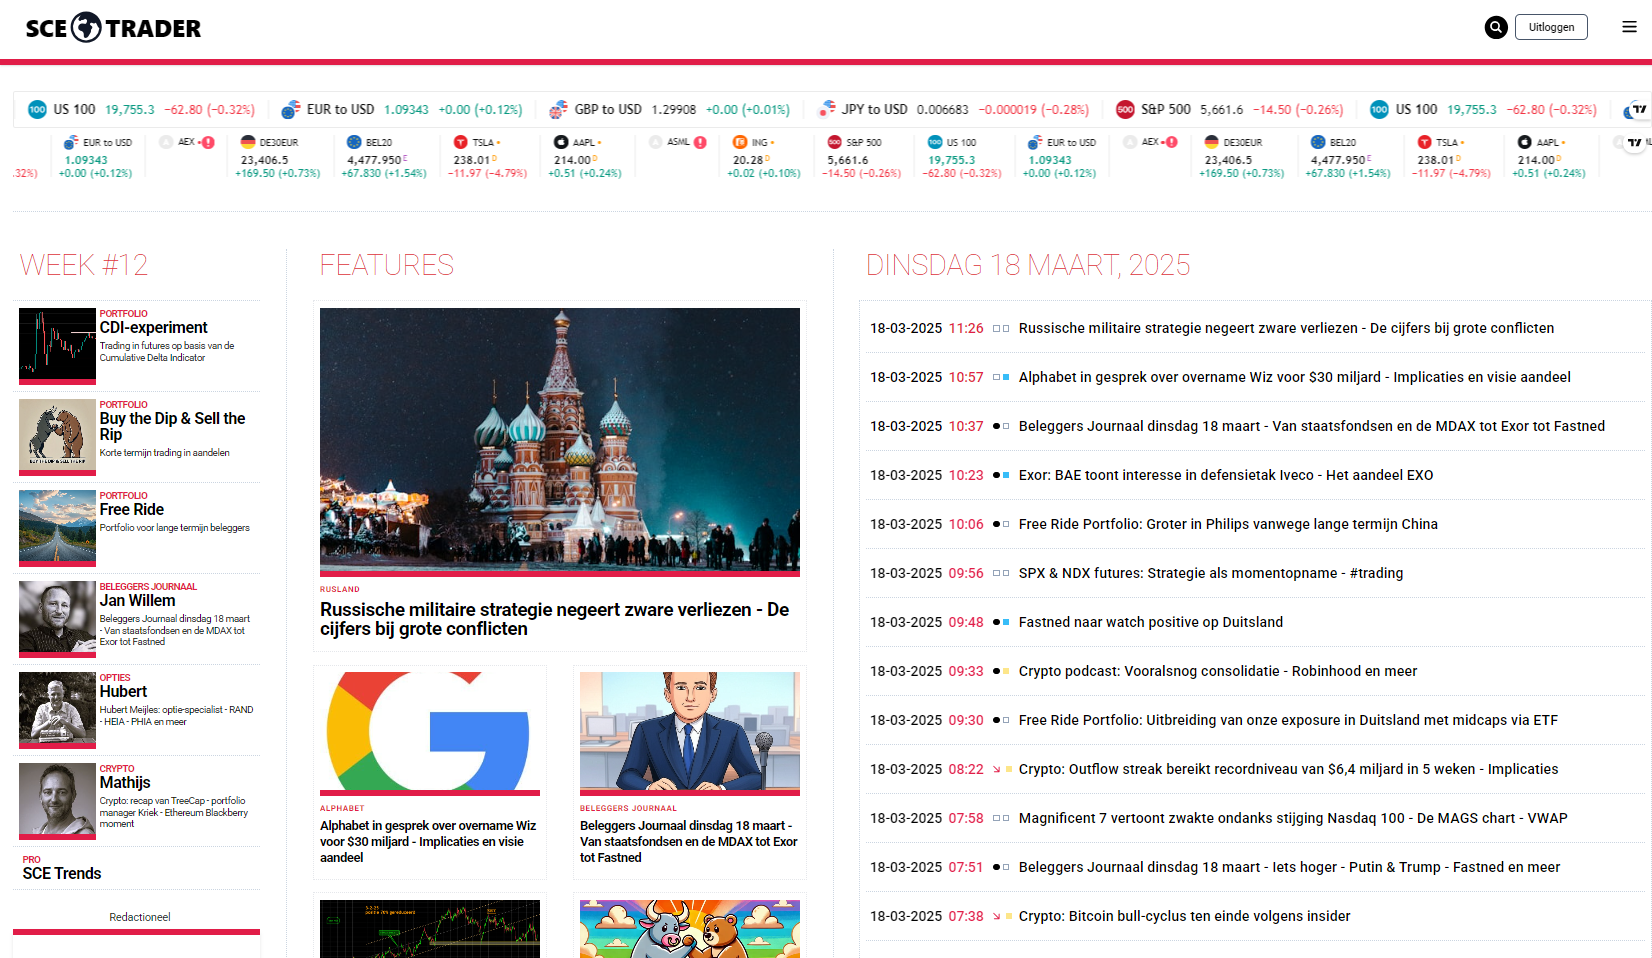1652x958 pixels.
Task: Click the OPTIES category label
Action: click(115, 678)
